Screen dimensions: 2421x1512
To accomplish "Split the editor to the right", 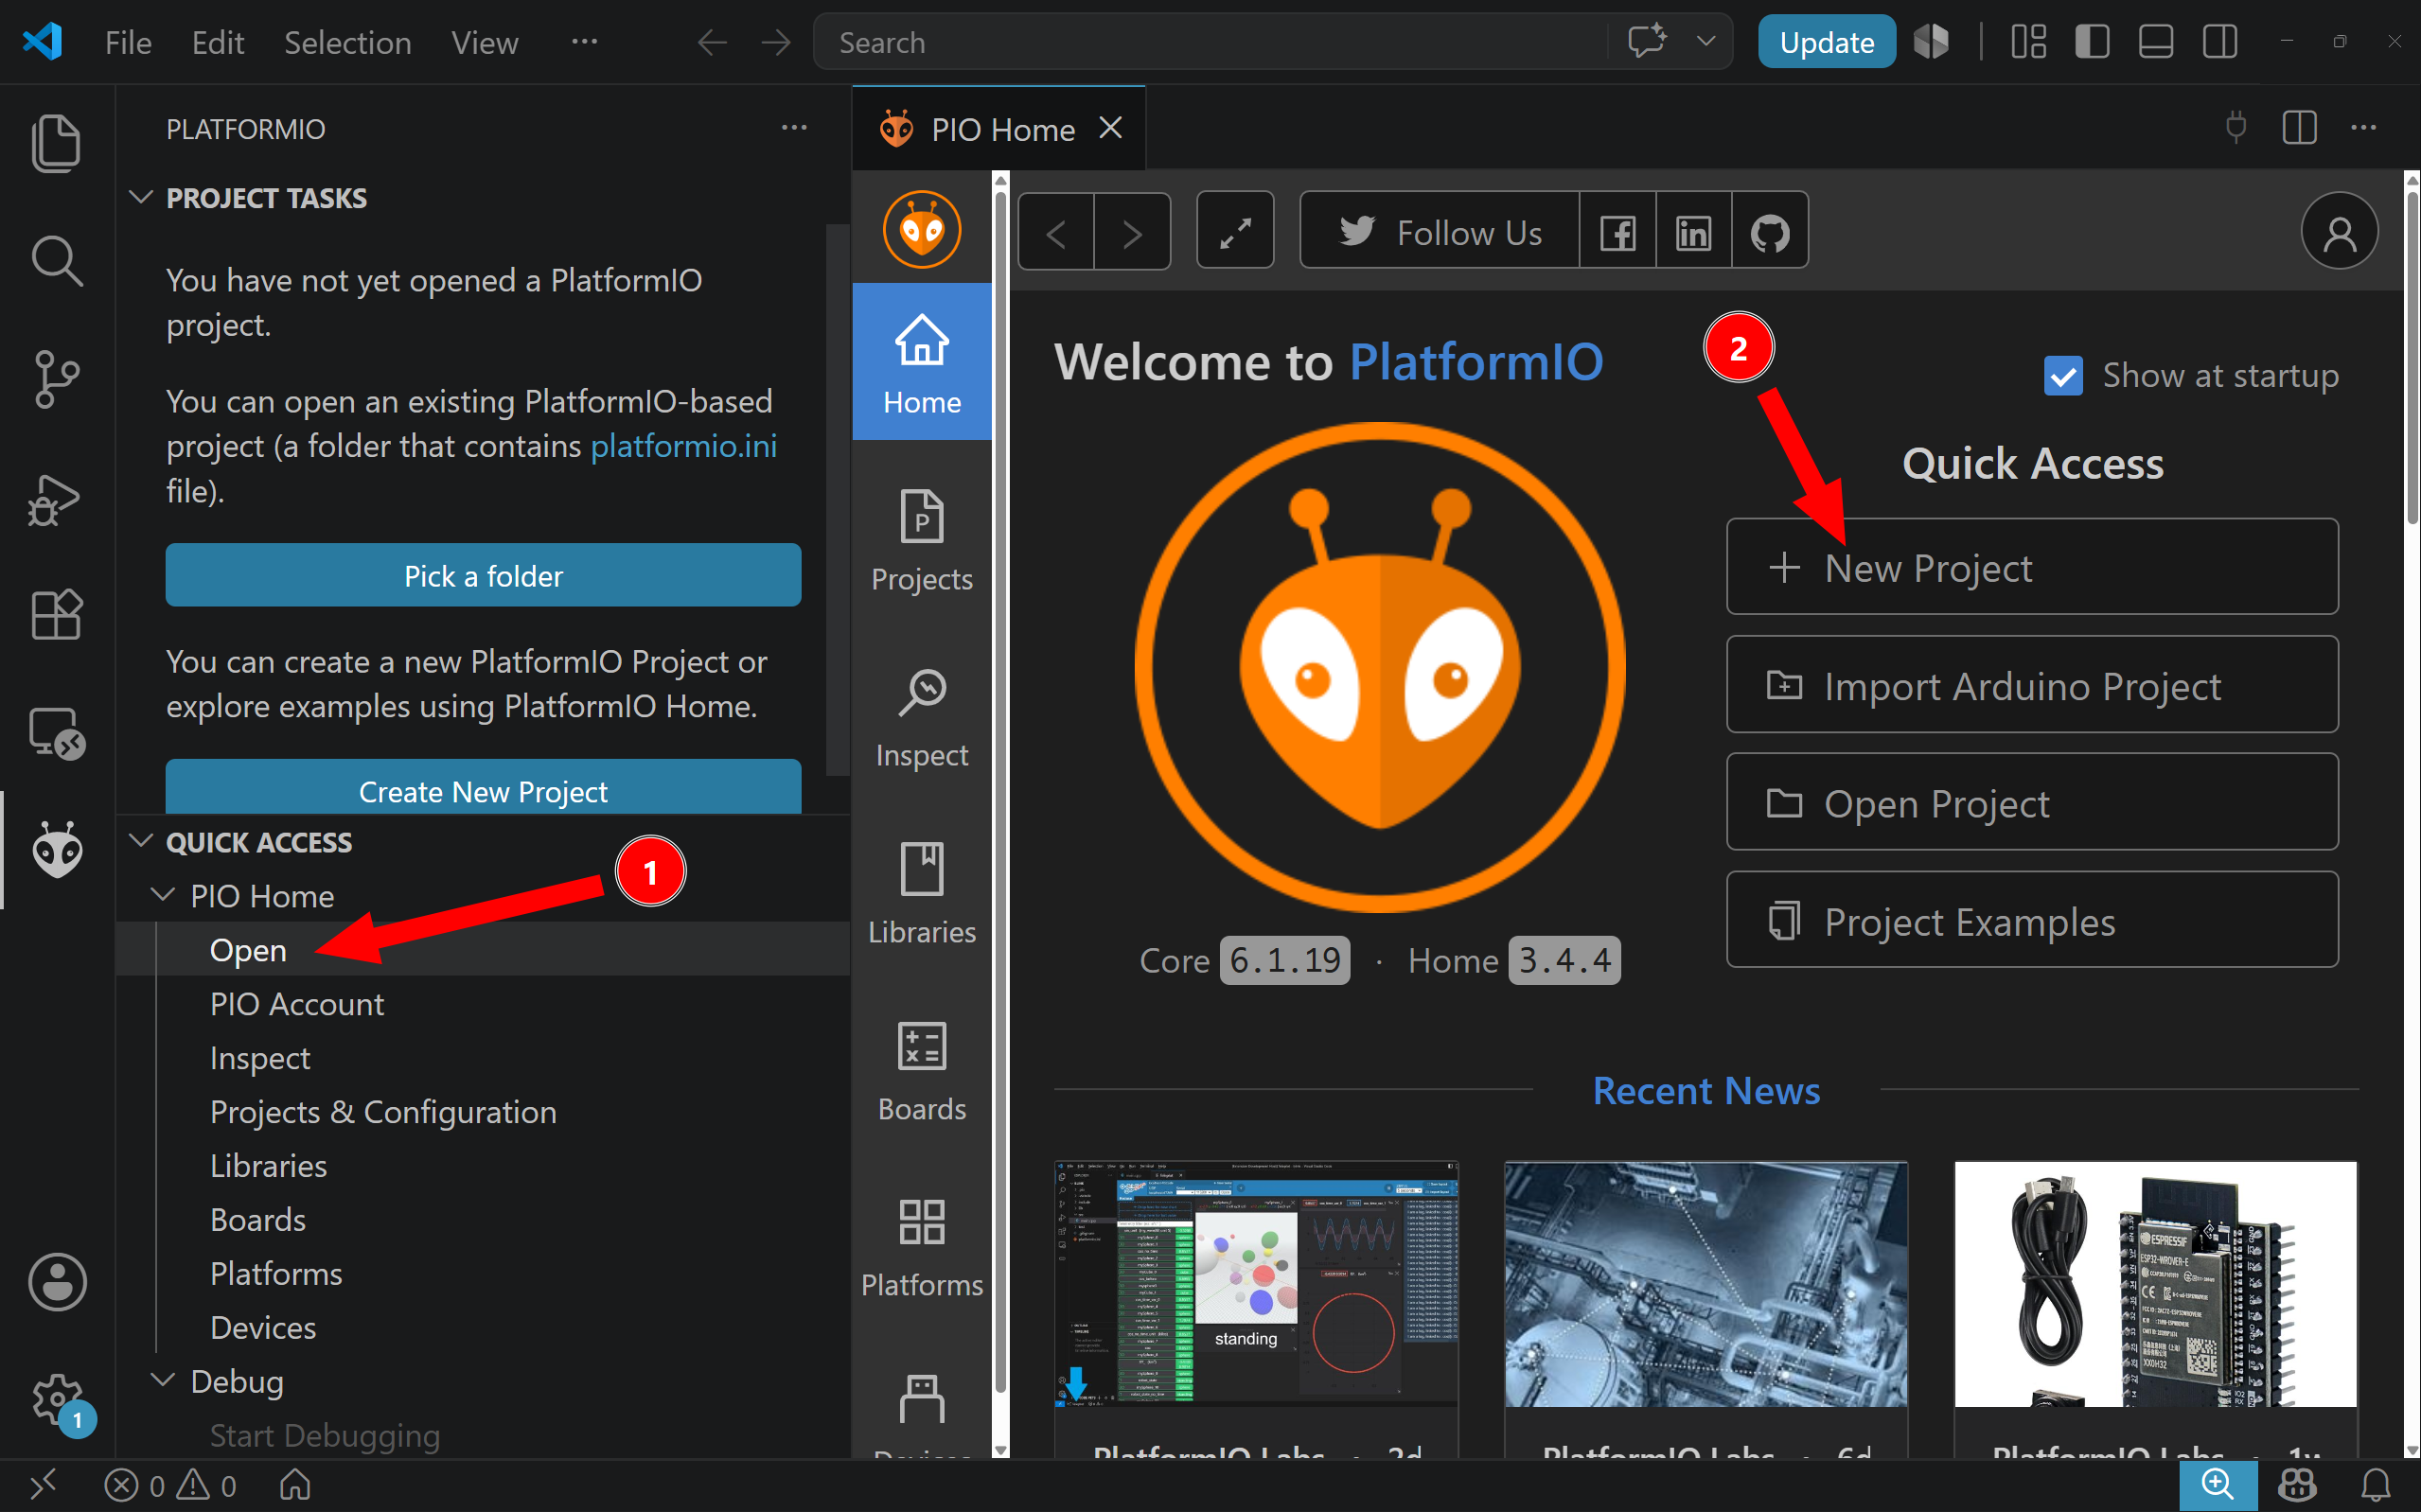I will 2299,128.
